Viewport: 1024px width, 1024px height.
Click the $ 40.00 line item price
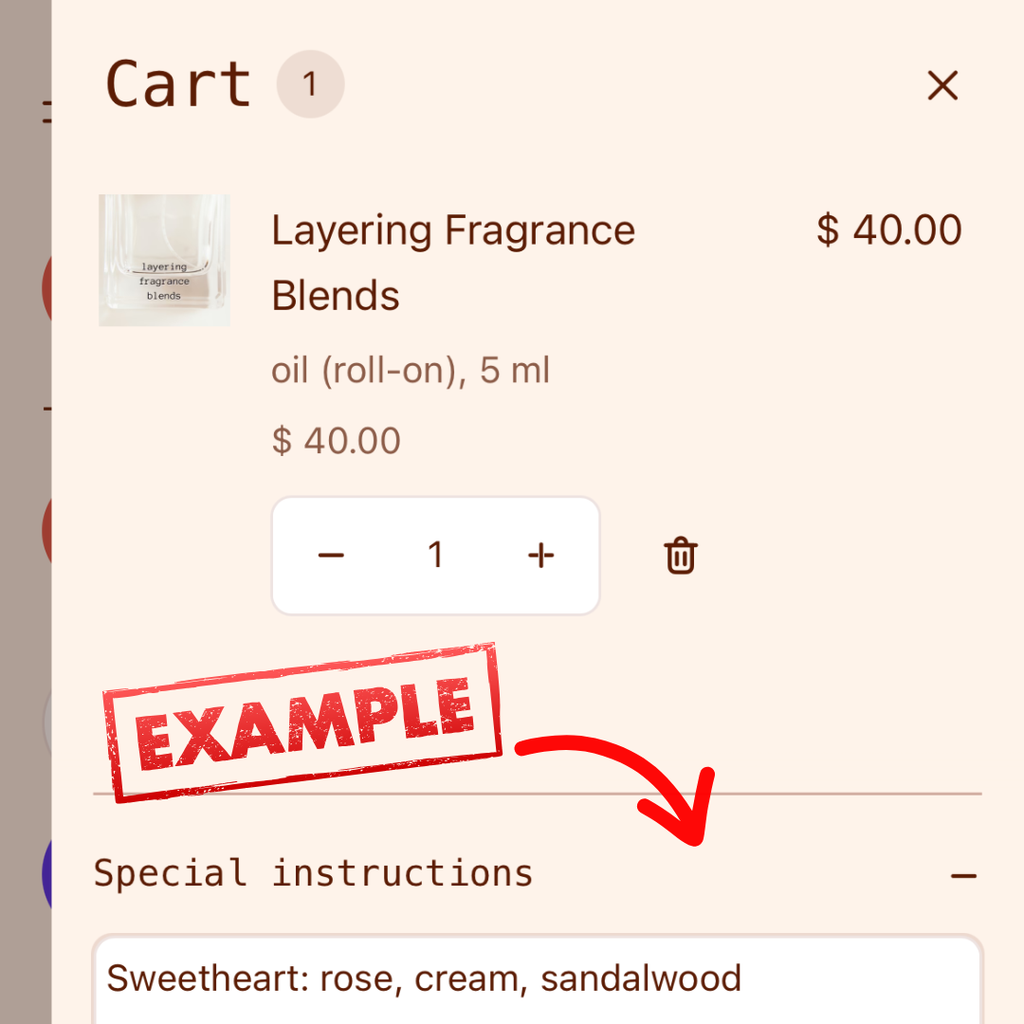tap(887, 230)
